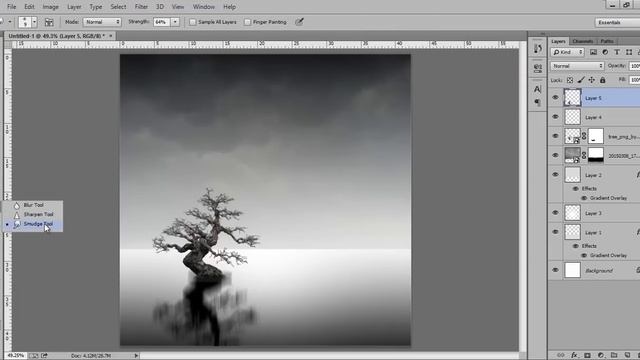Select Layer 4 thumbnail

click(x=572, y=117)
